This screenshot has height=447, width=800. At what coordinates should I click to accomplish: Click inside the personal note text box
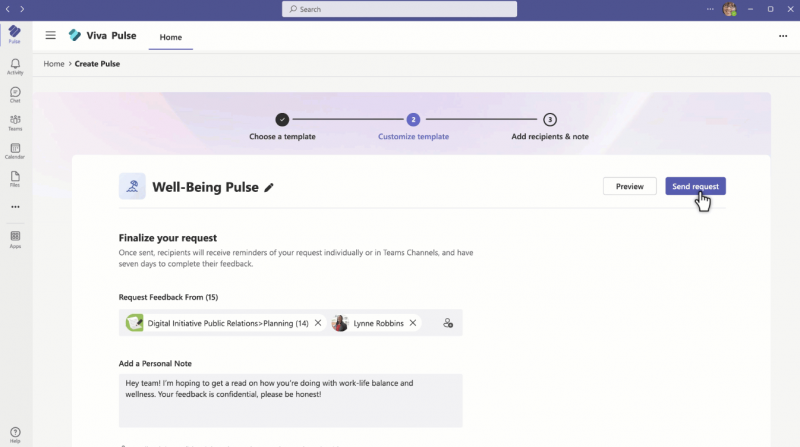290,400
